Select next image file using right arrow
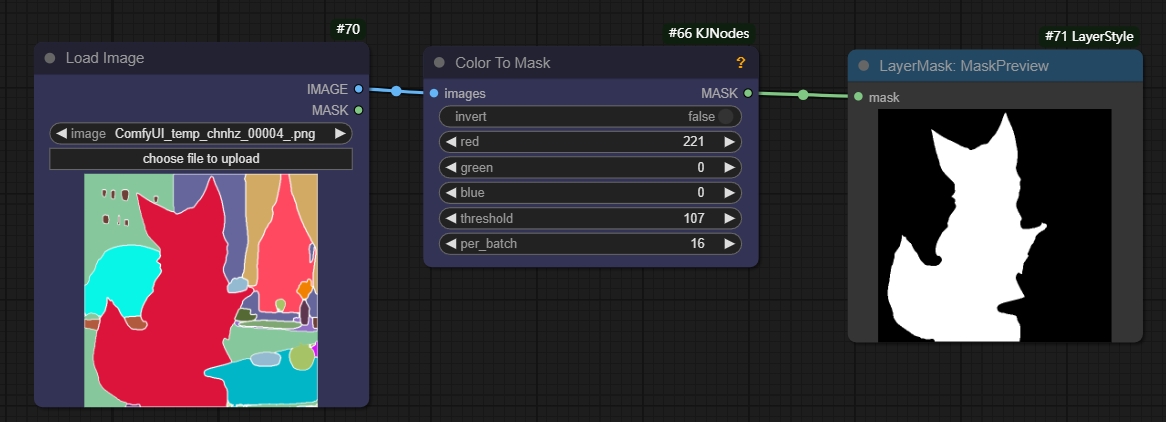Viewport: 1166px width, 422px height. pos(340,133)
